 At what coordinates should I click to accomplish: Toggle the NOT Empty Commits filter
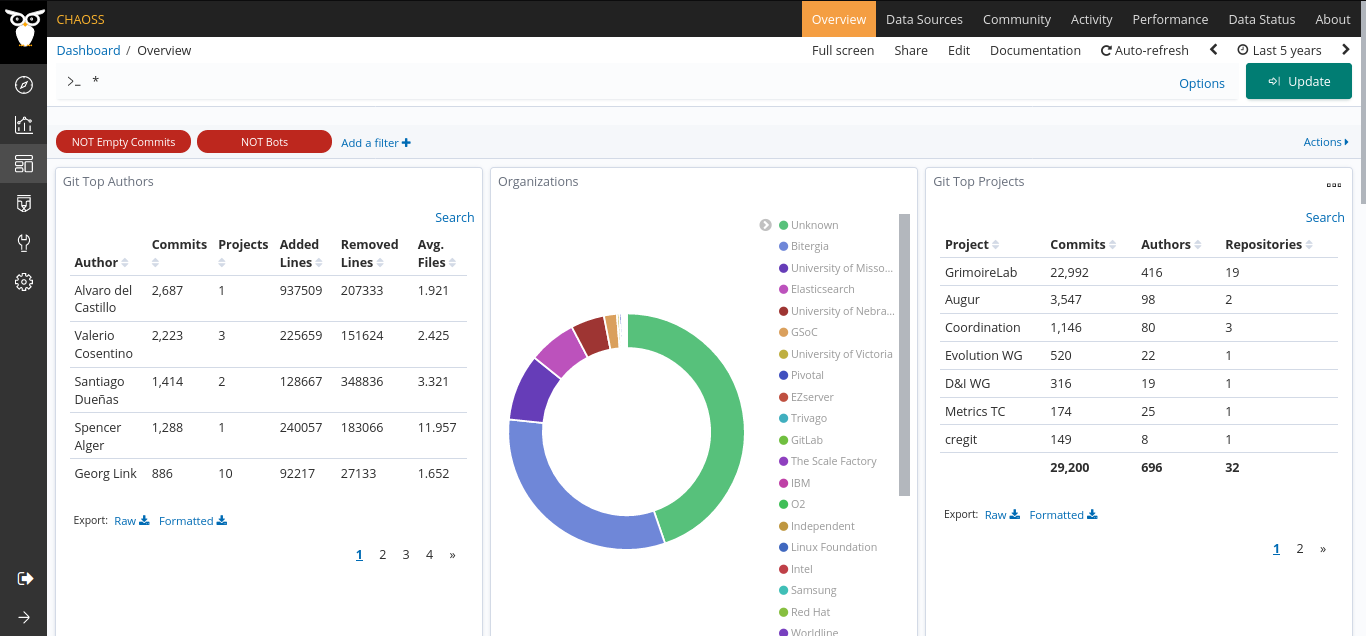[123, 142]
